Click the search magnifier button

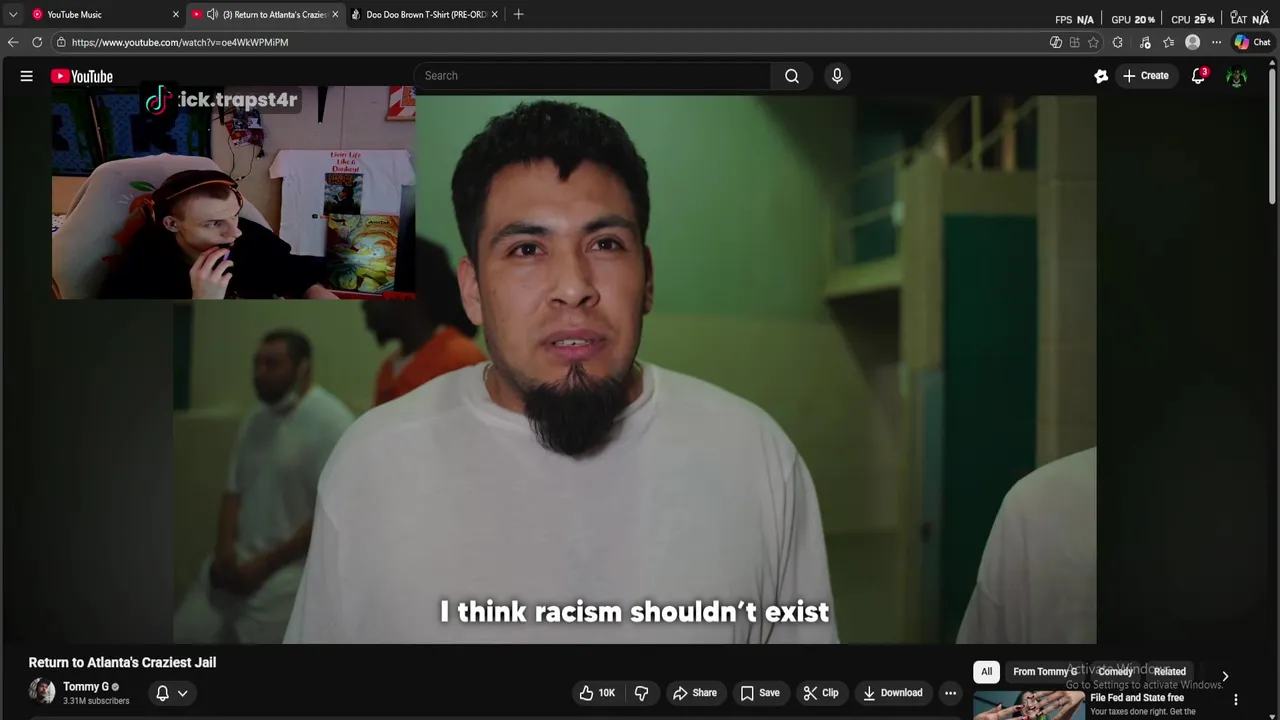click(x=792, y=76)
